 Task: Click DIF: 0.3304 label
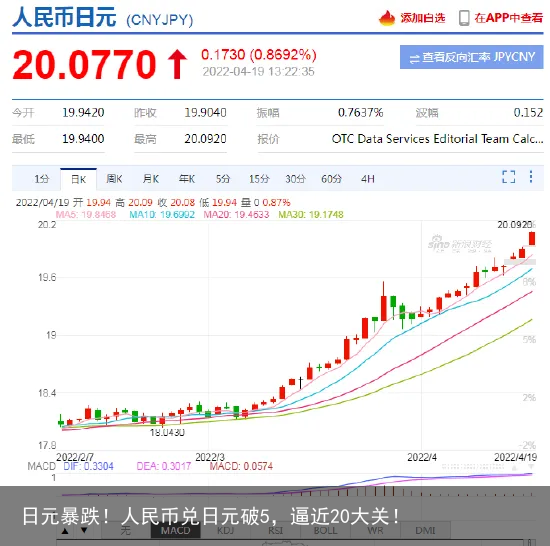[88, 466]
